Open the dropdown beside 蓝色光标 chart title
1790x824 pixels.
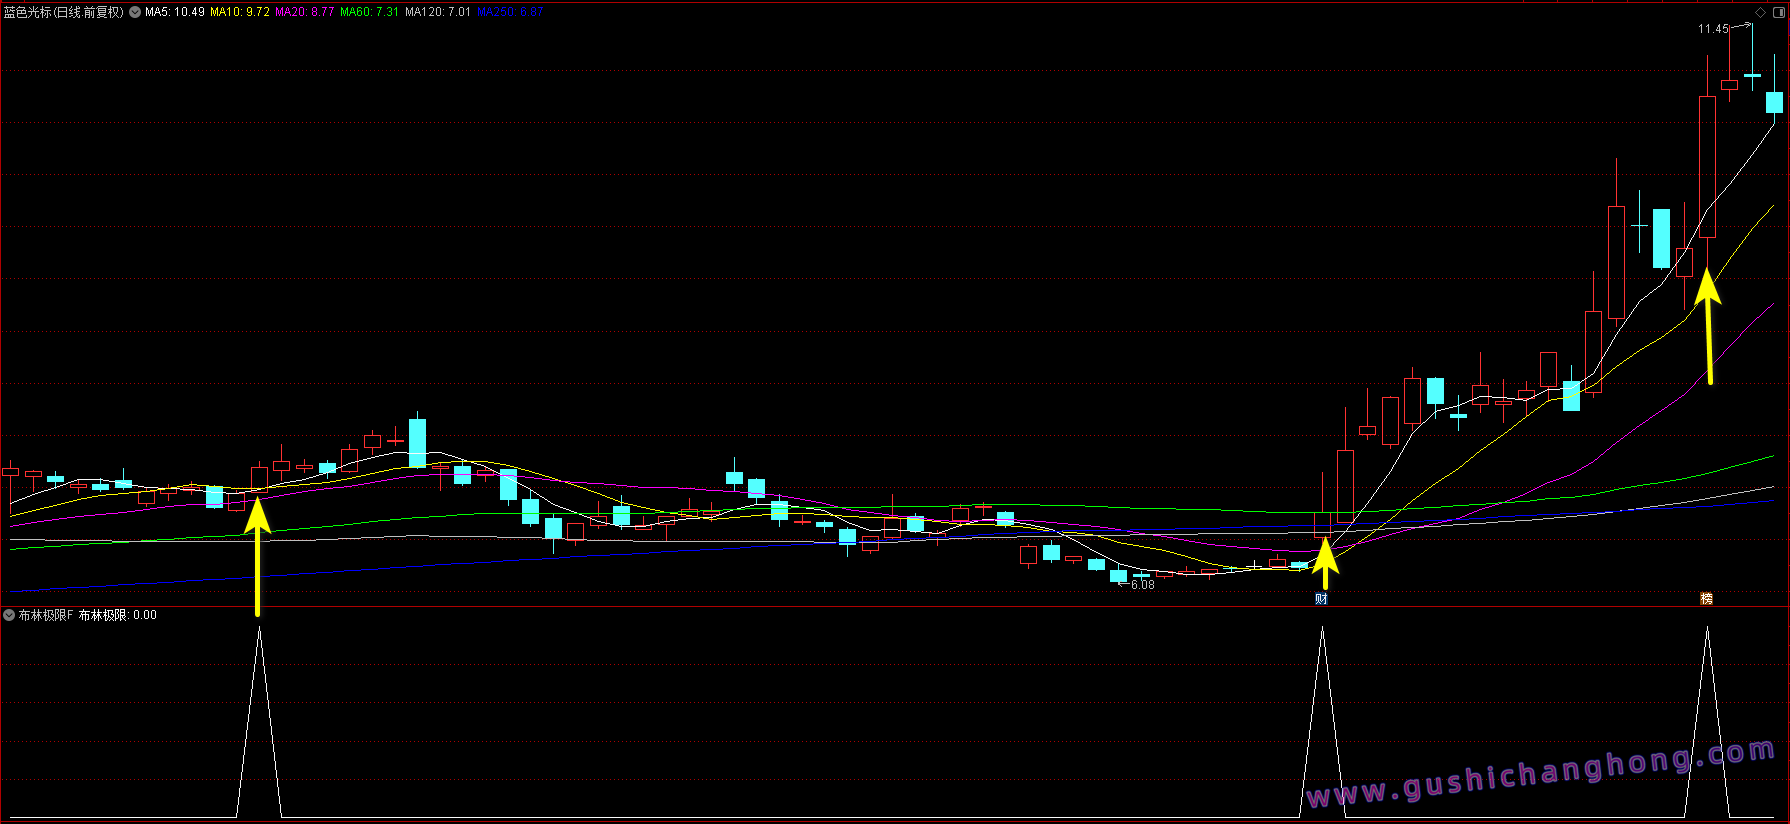coord(135,12)
